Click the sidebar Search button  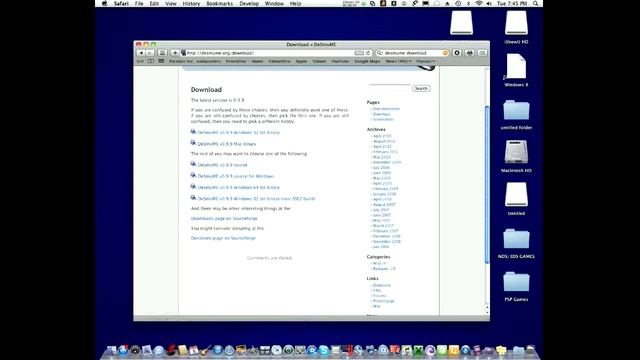[421, 88]
